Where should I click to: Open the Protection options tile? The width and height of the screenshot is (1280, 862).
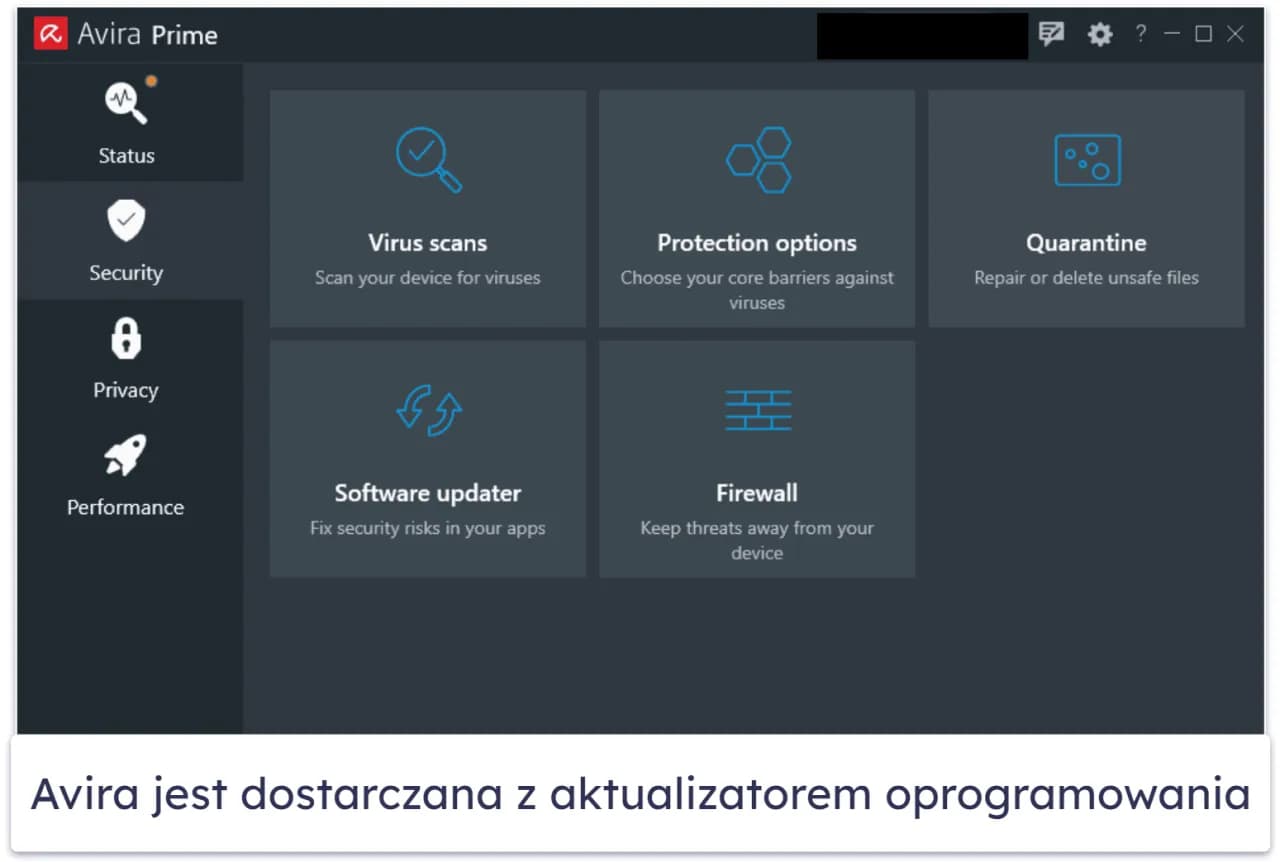click(x=756, y=208)
